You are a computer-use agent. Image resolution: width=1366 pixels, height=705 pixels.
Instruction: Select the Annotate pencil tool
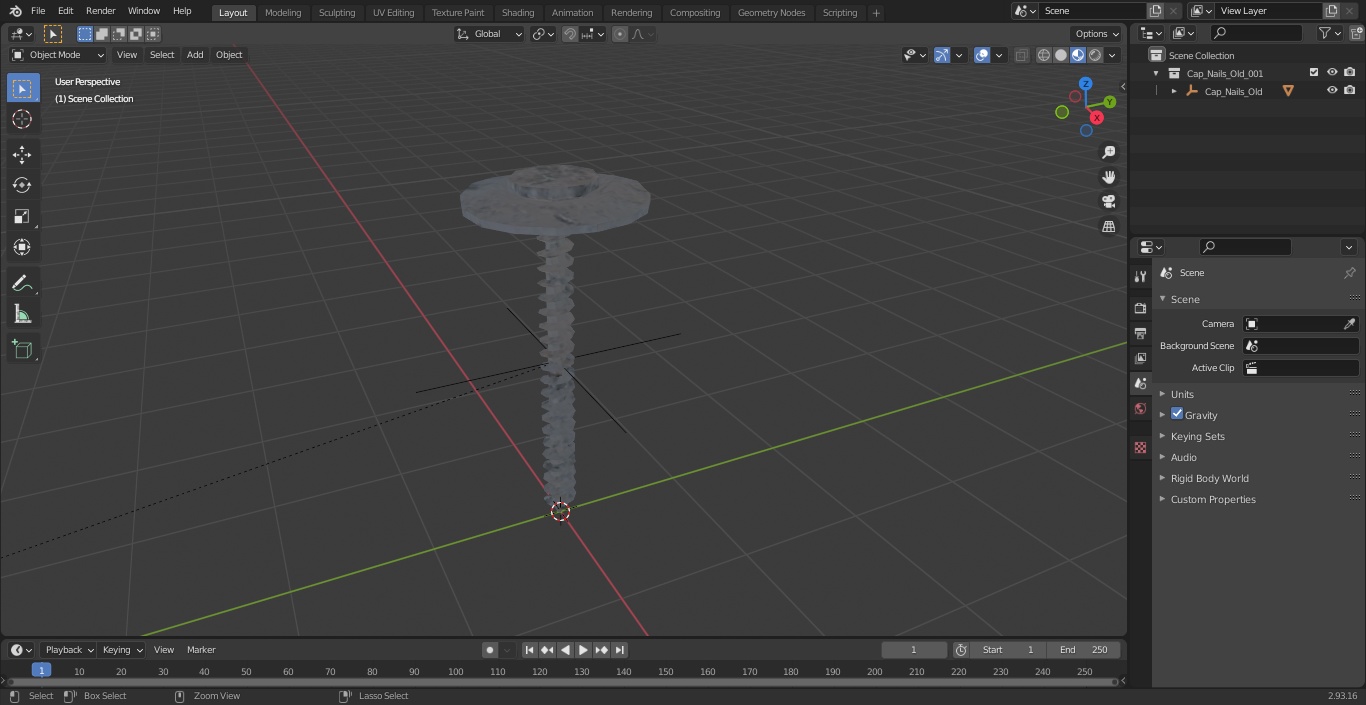coord(22,283)
